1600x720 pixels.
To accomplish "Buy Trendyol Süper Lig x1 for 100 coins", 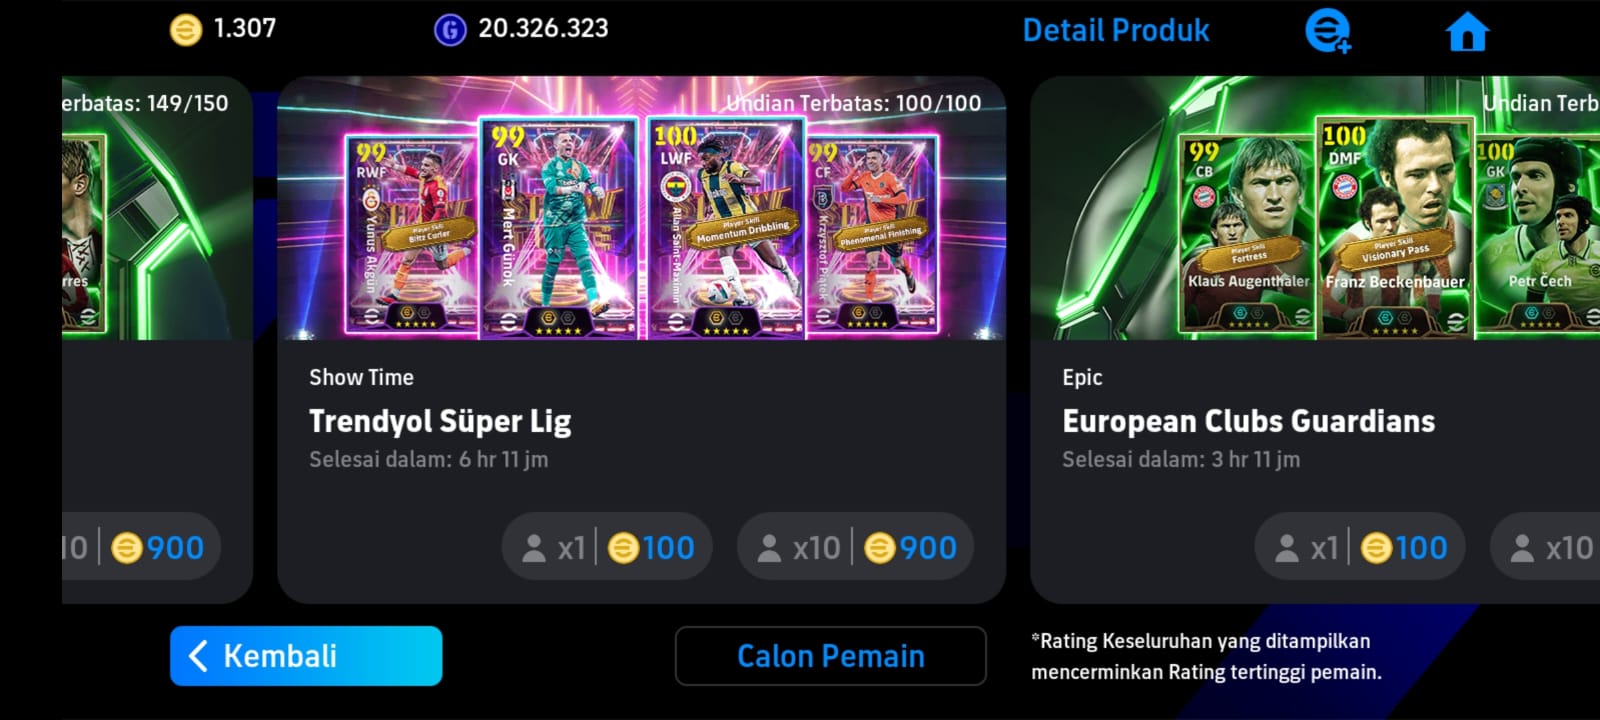I will [607, 547].
